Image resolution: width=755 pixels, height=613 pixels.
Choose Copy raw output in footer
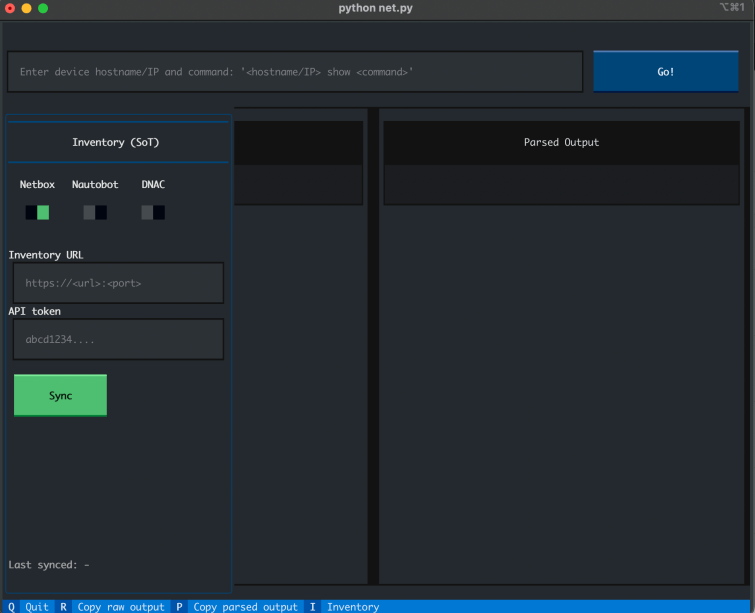click(x=120, y=606)
